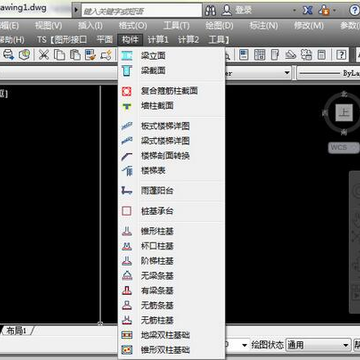Image resolution: width=360 pixels, height=360 pixels.
Task: Open the 计算2 menu
Action: [x=188, y=40]
